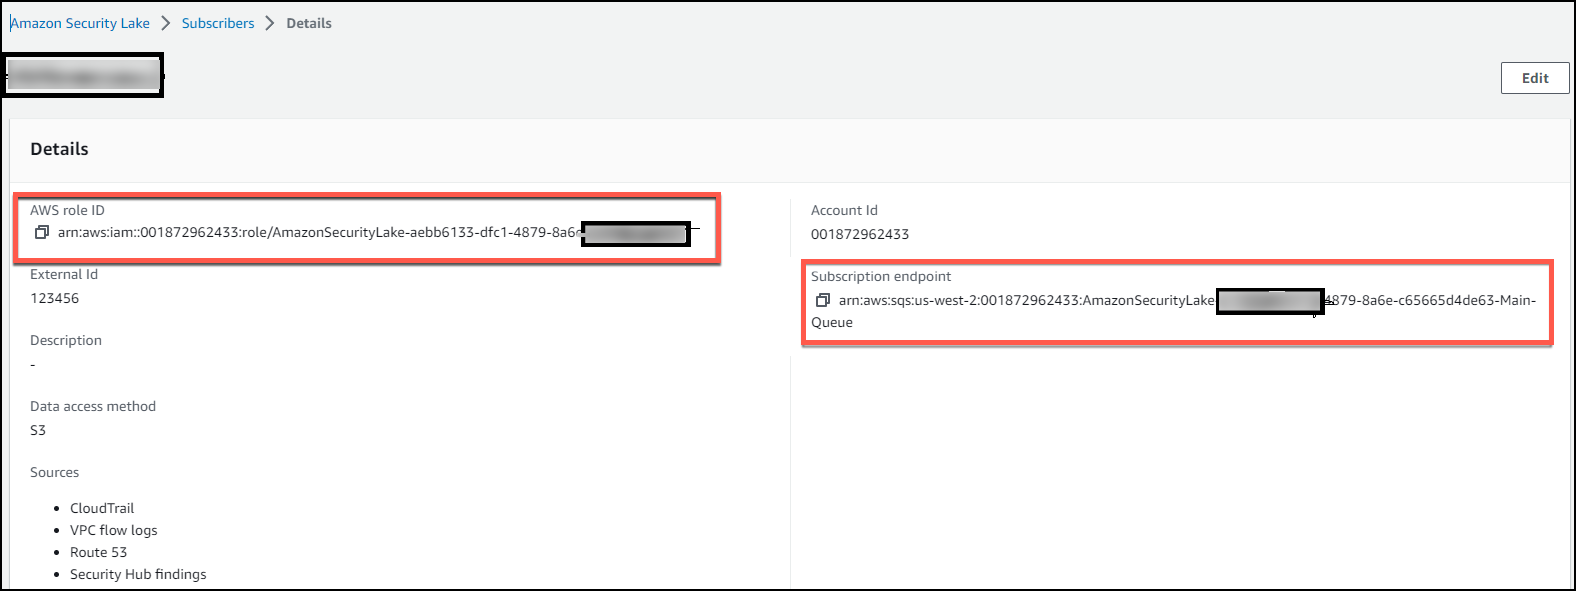The height and width of the screenshot is (591, 1576).
Task: Select VPC flow logs source entry
Action: pyautogui.click(x=113, y=530)
